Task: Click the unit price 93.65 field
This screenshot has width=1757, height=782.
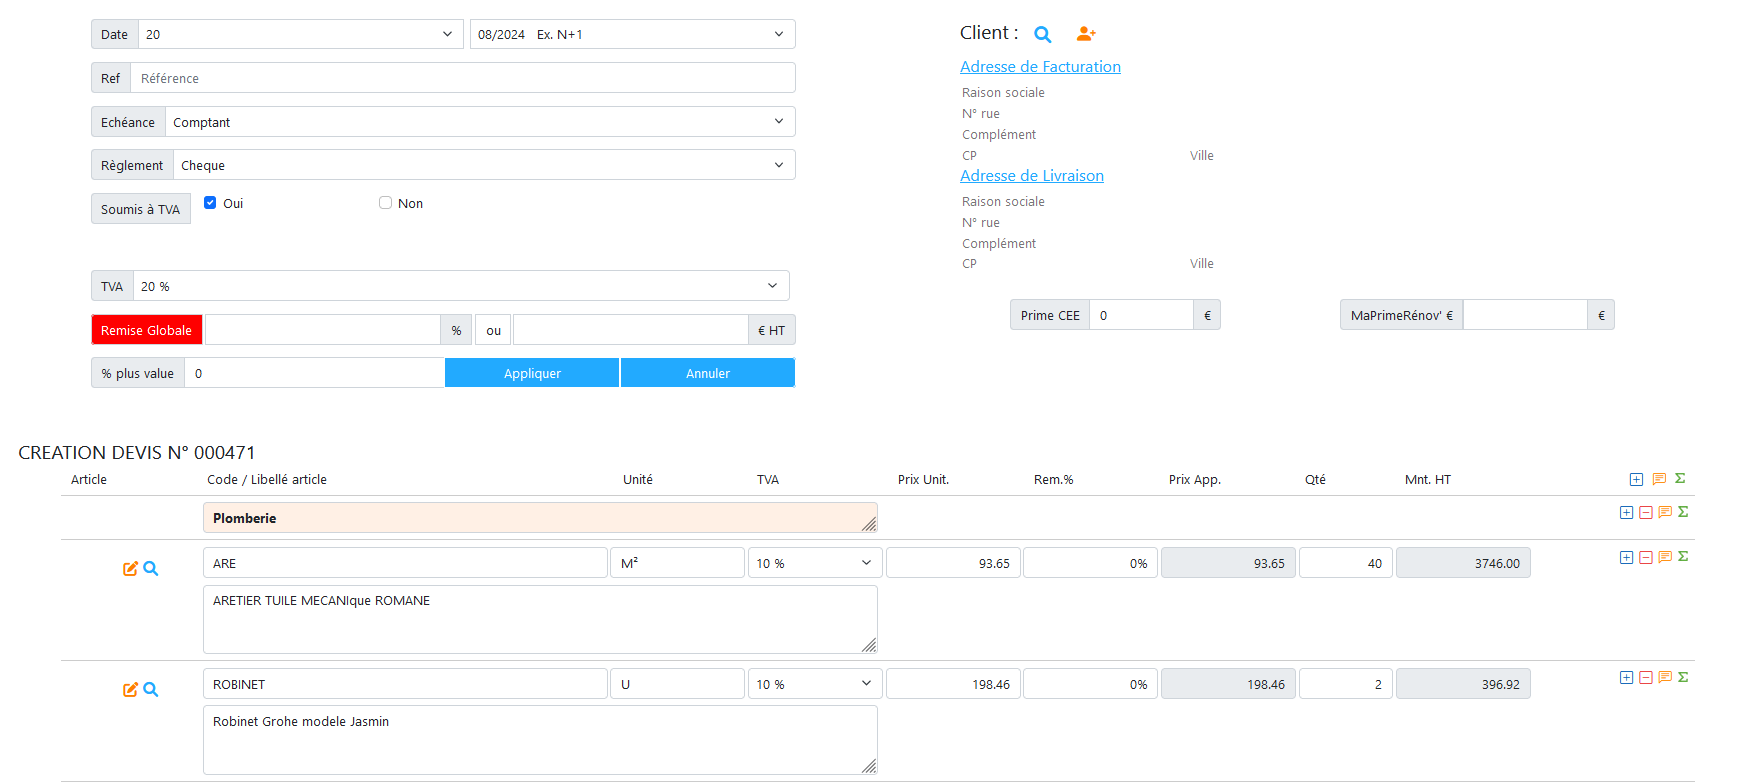Action: coord(953,563)
